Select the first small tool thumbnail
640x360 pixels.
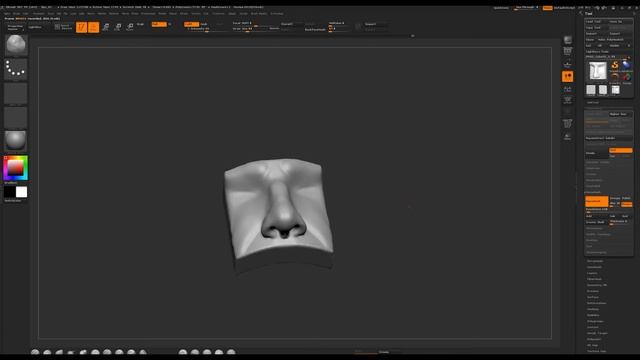pos(591,90)
